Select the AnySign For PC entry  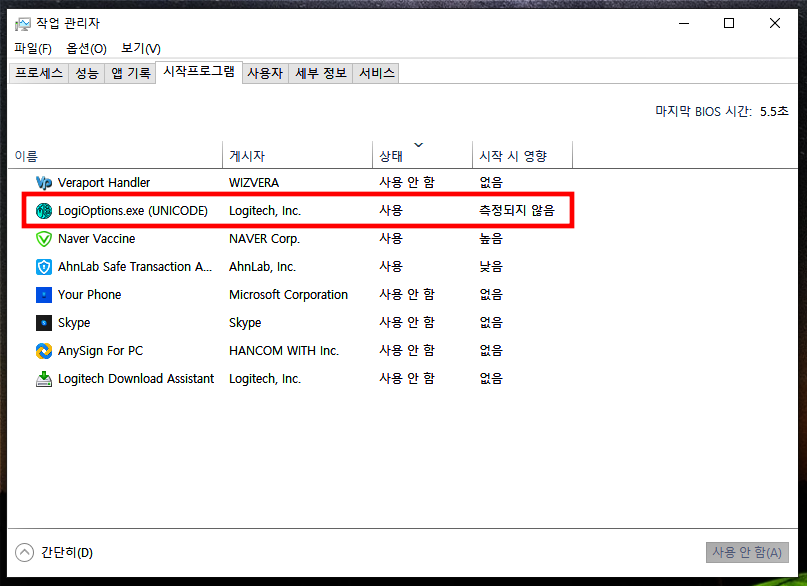pyautogui.click(x=100, y=351)
